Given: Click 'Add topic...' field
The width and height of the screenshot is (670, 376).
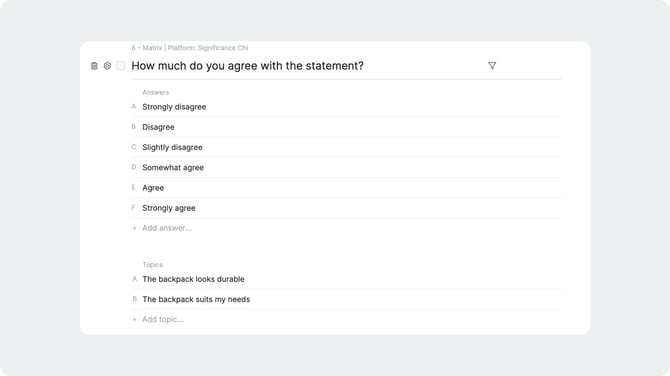Looking at the screenshot, I should click(x=163, y=320).
